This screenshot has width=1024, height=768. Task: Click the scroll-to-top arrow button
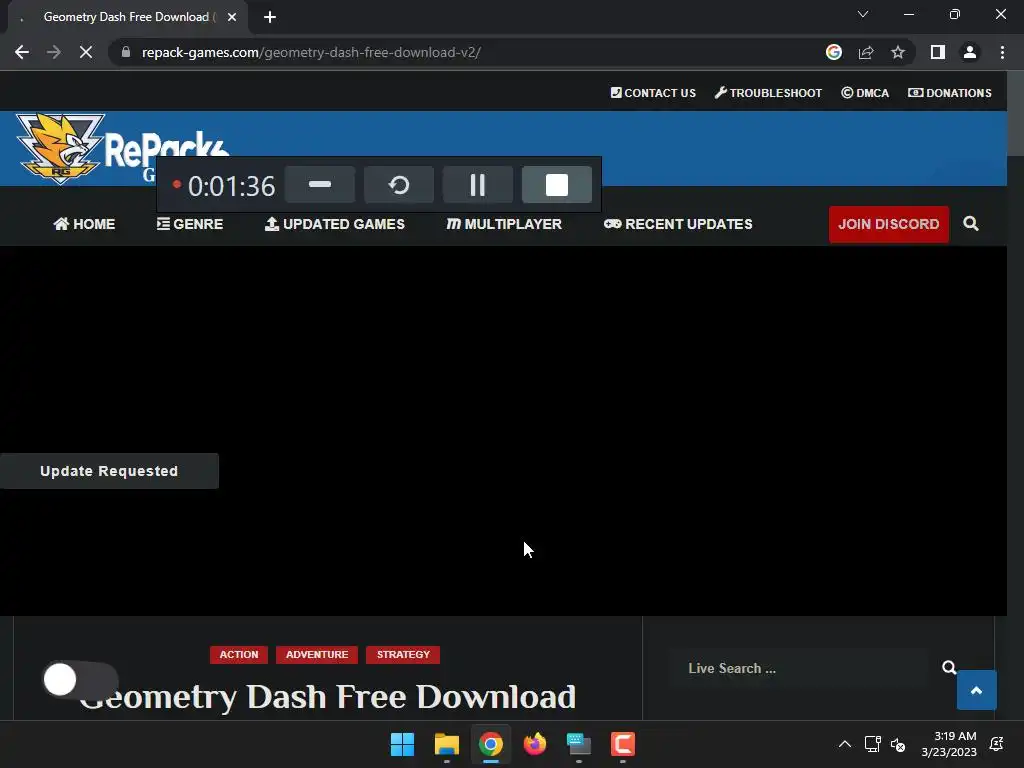tap(976, 690)
